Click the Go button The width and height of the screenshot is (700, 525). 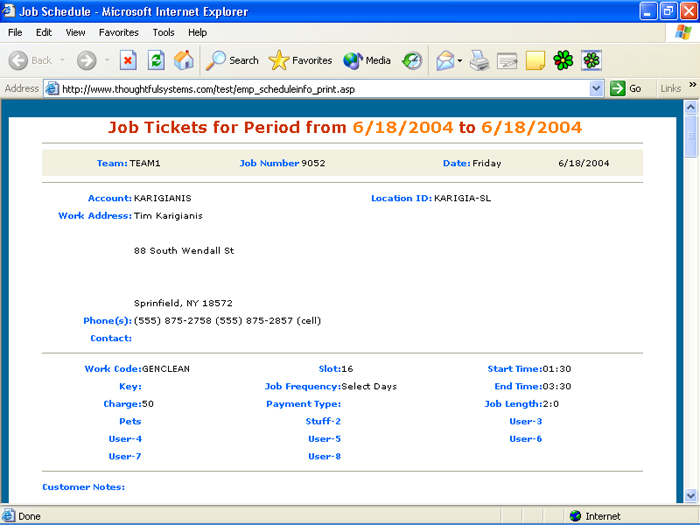626,88
